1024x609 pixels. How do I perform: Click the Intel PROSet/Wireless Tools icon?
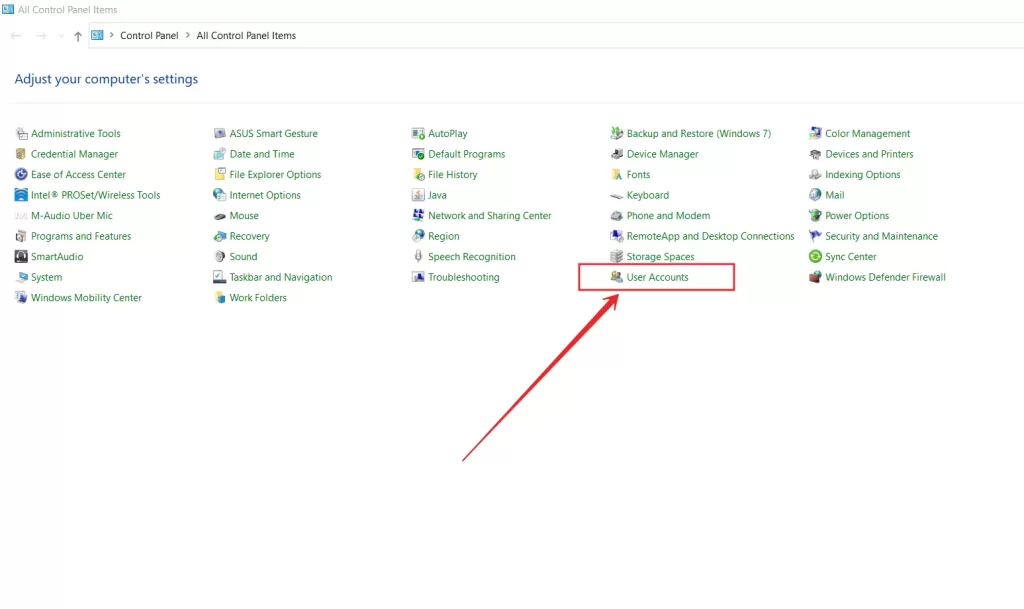pos(21,195)
